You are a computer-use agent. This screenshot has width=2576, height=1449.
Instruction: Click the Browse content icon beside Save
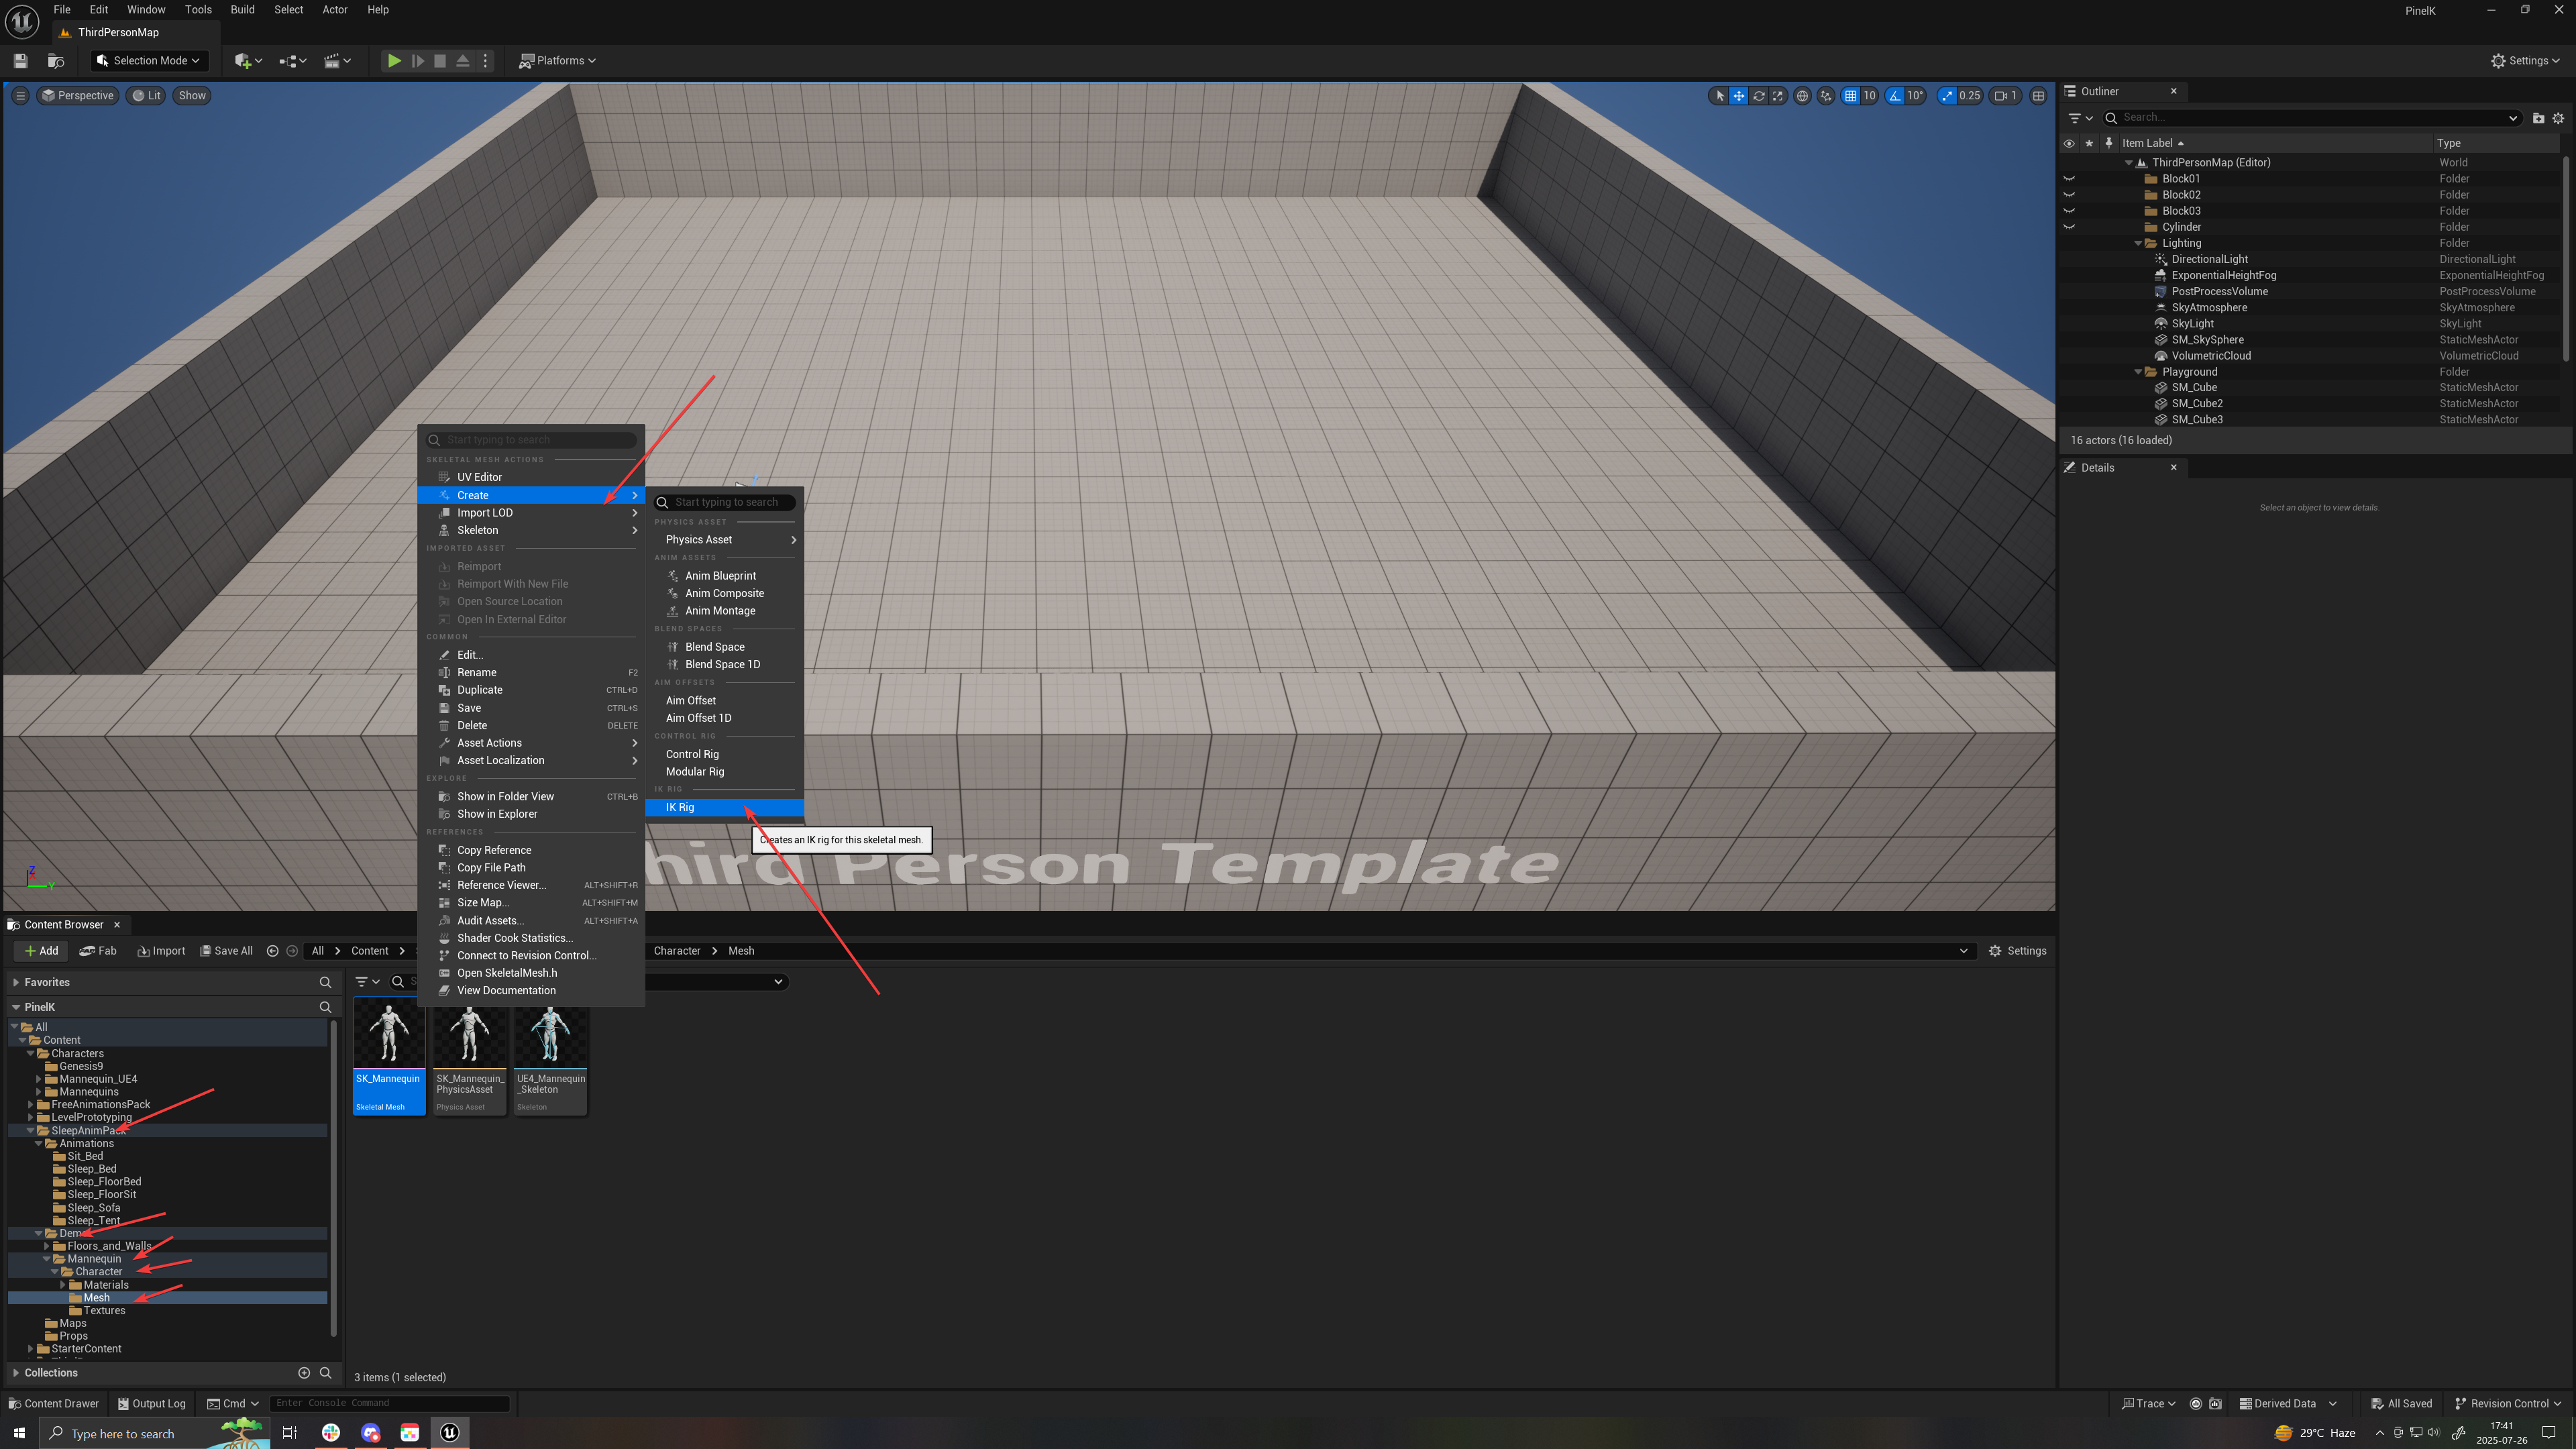pyautogui.click(x=56, y=61)
